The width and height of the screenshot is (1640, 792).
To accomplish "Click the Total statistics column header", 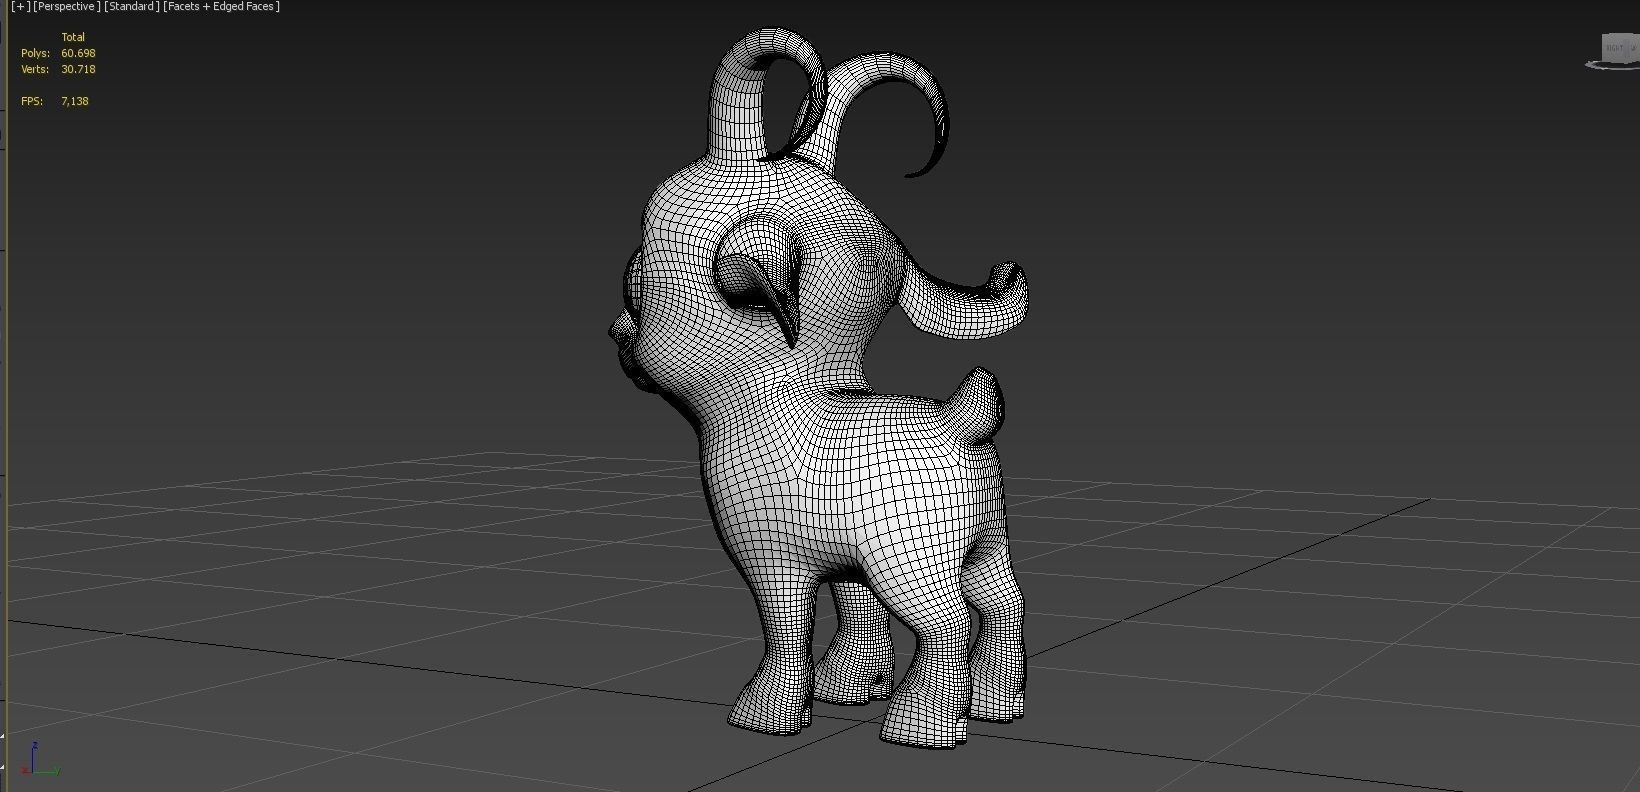I will pos(73,37).
